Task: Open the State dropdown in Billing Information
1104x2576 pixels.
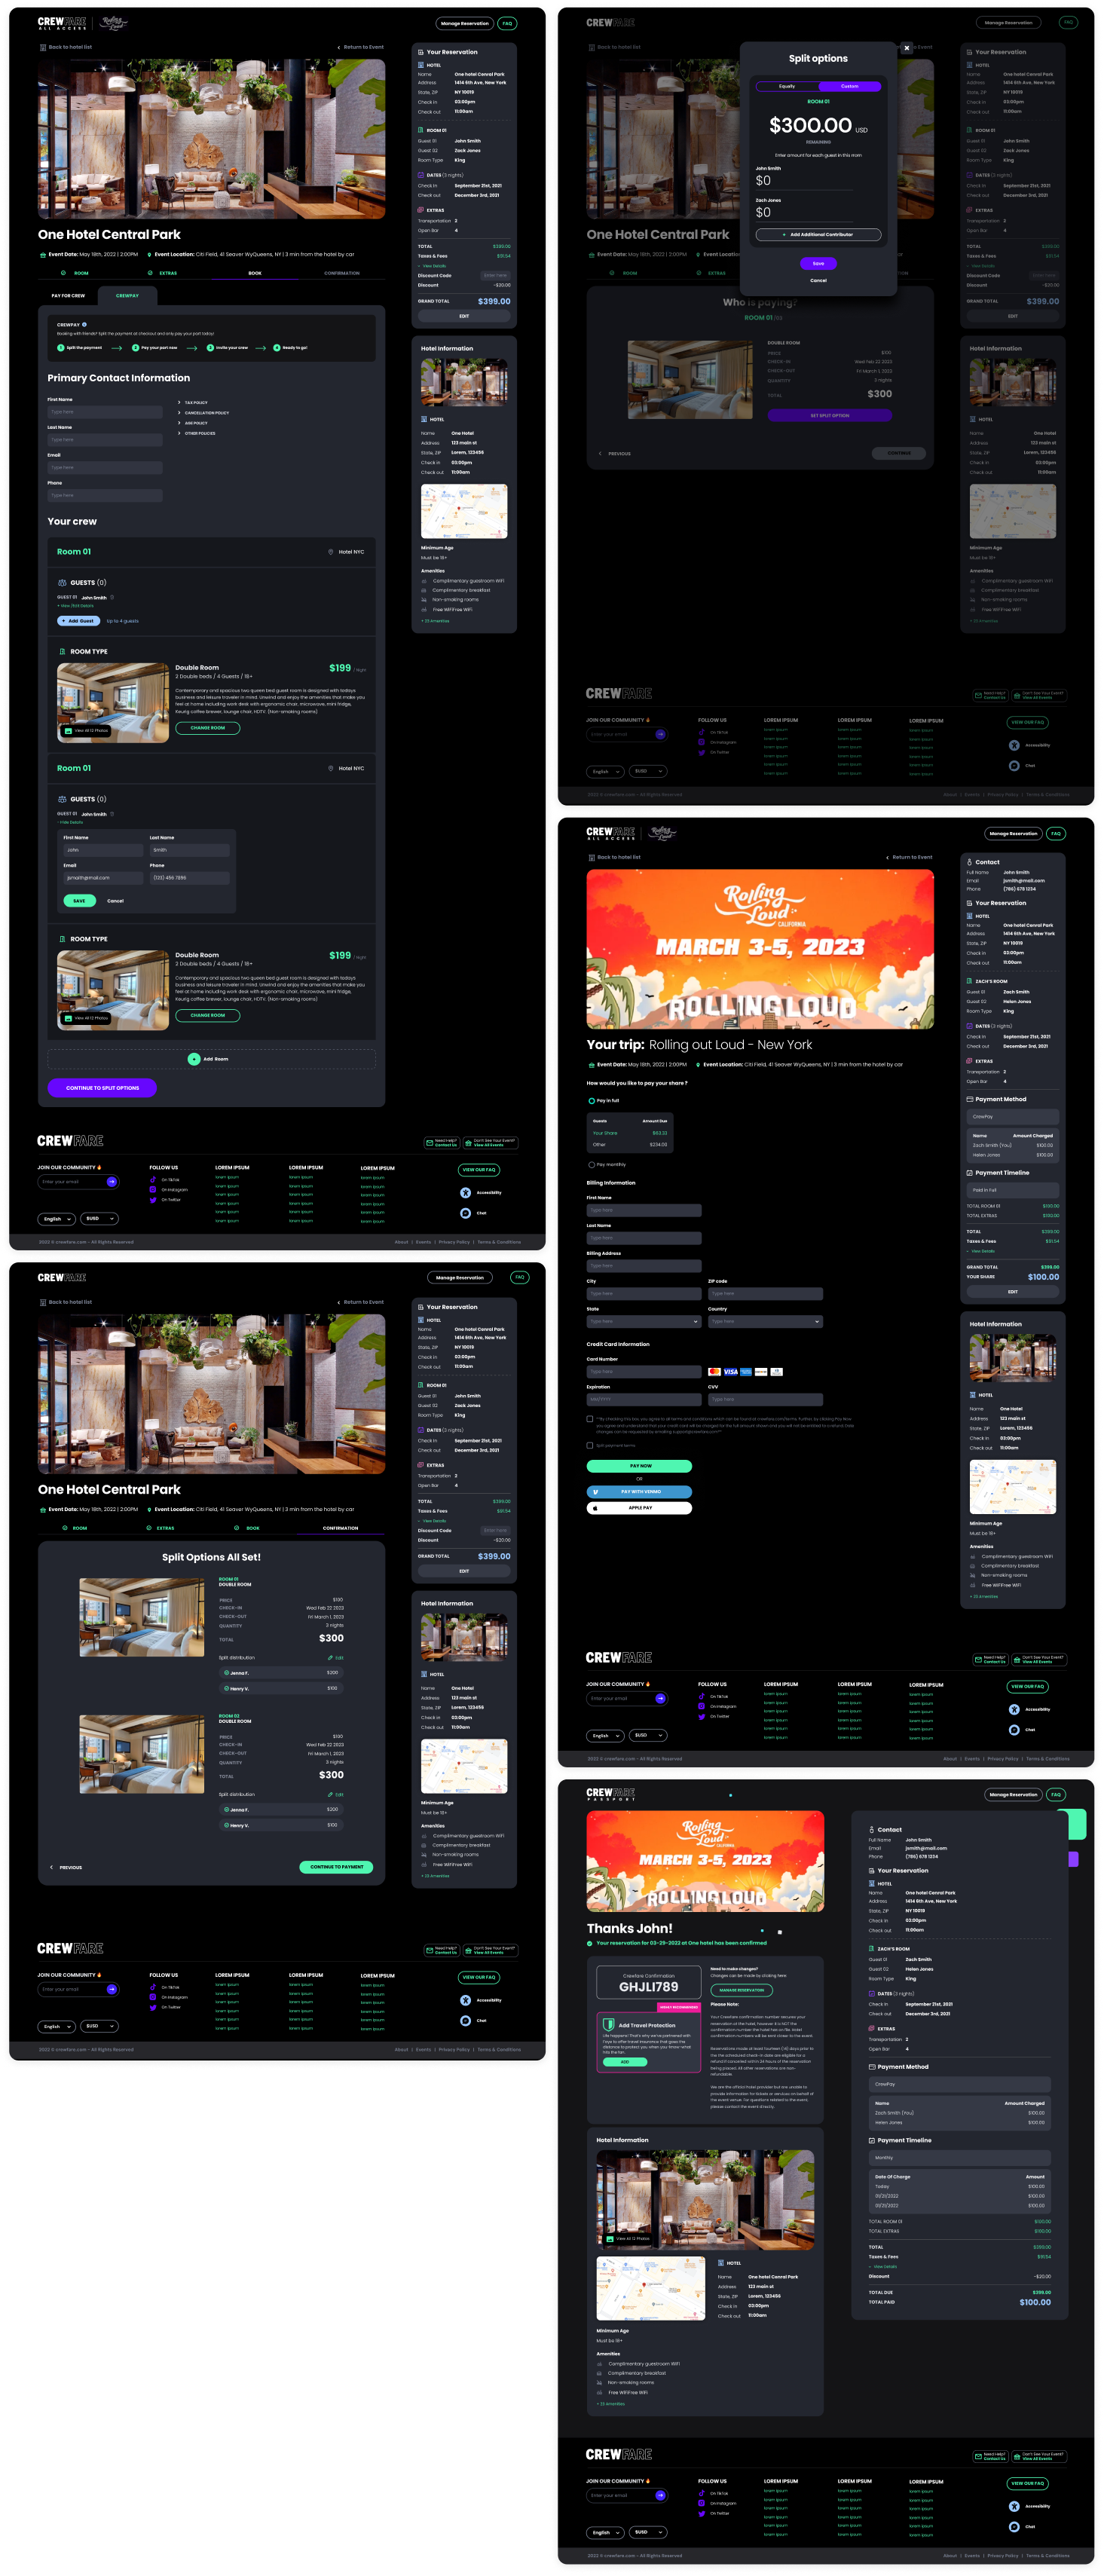Action: [644, 1321]
